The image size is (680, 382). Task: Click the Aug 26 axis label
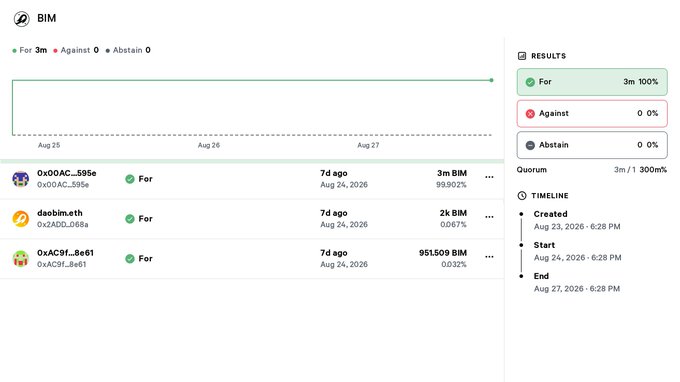point(209,145)
